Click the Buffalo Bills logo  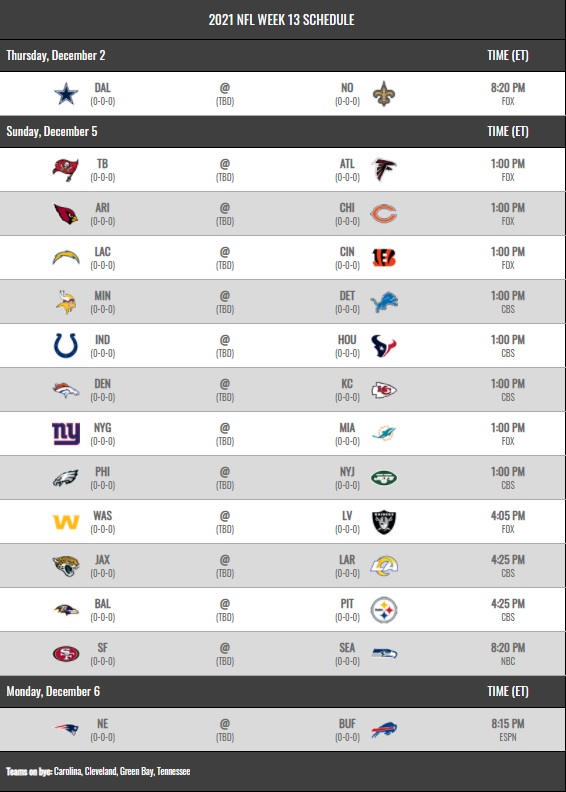click(x=384, y=730)
